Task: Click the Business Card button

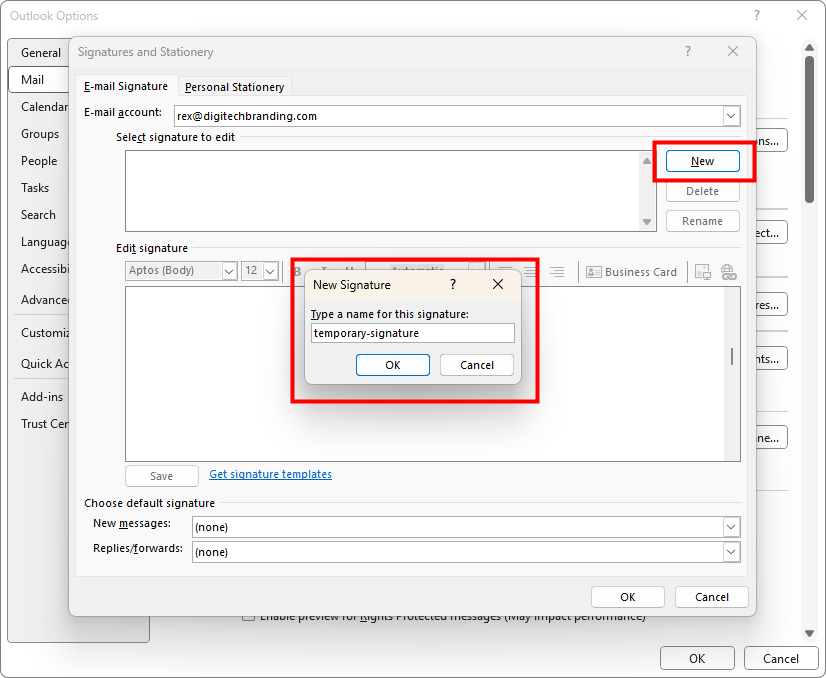Action: coord(632,272)
